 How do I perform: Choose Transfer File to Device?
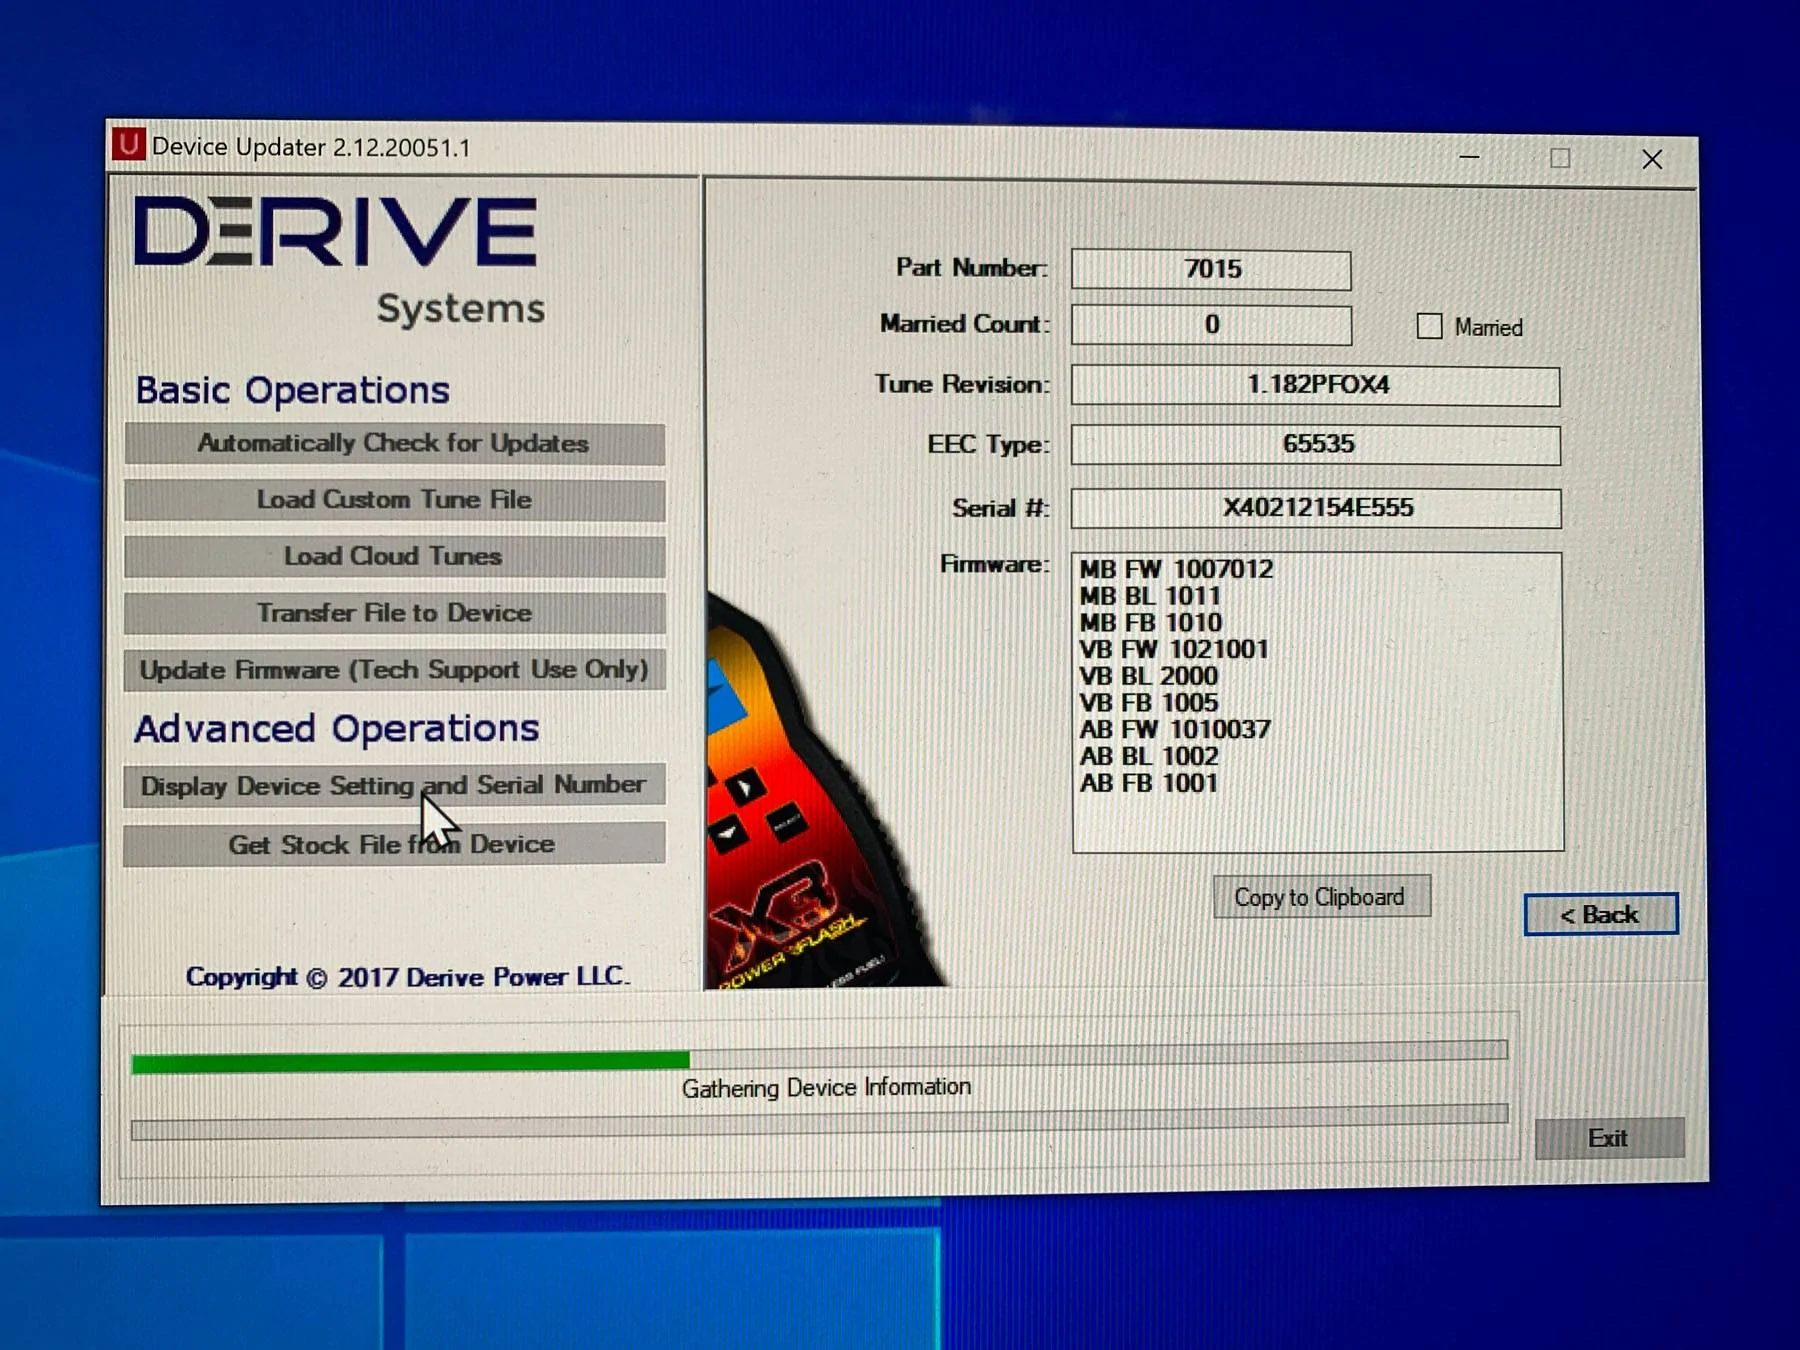pyautogui.click(x=394, y=612)
